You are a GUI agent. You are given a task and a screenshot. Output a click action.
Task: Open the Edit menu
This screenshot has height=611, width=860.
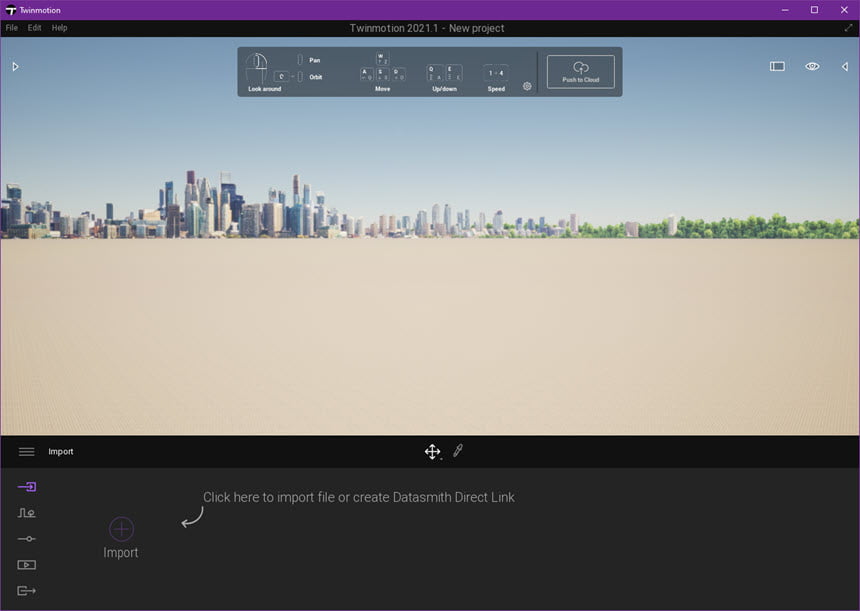35,27
